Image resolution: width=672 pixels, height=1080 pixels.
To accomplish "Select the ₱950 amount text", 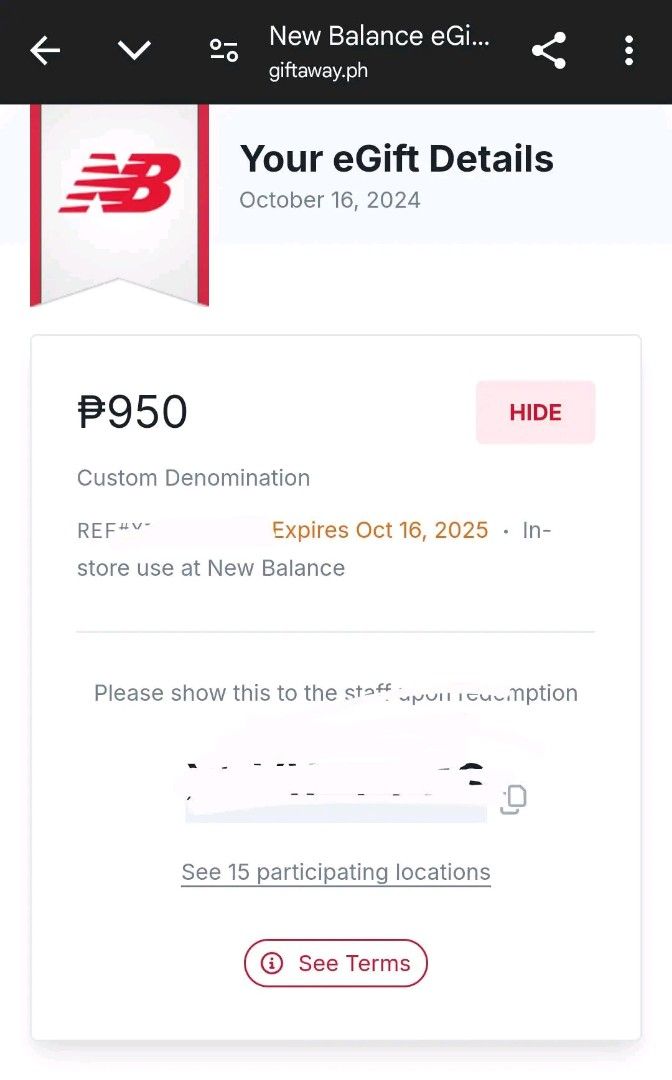I will click(132, 412).
